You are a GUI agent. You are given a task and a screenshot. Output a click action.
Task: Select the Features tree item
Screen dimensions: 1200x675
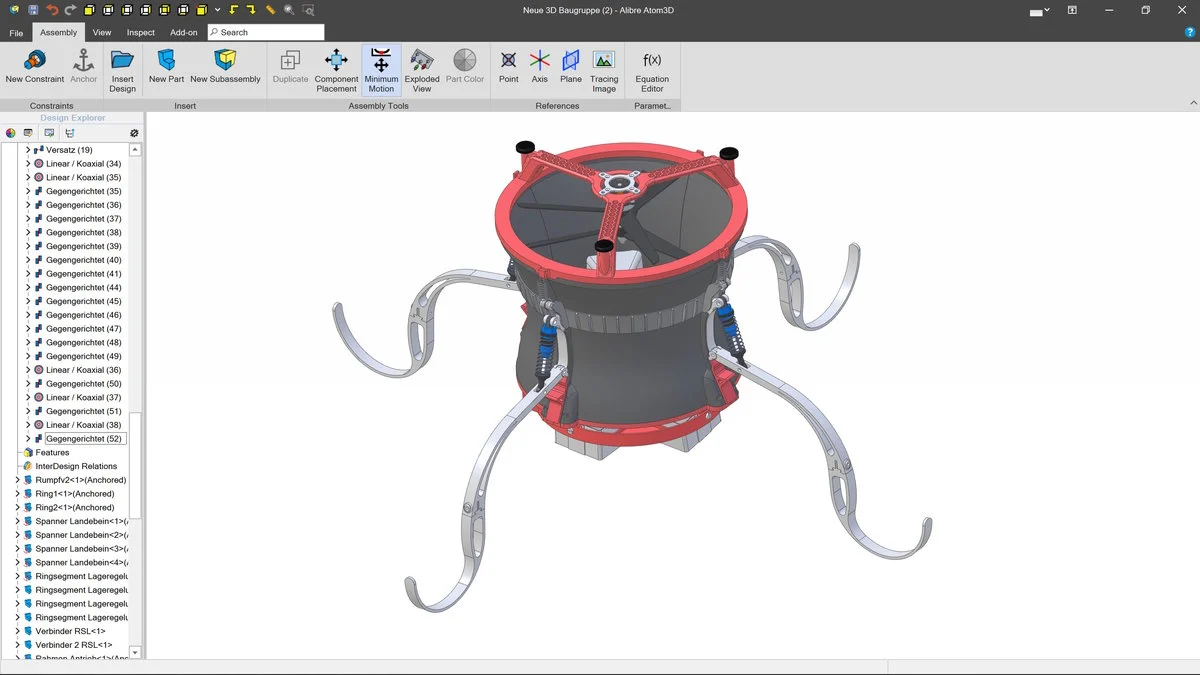pos(52,453)
